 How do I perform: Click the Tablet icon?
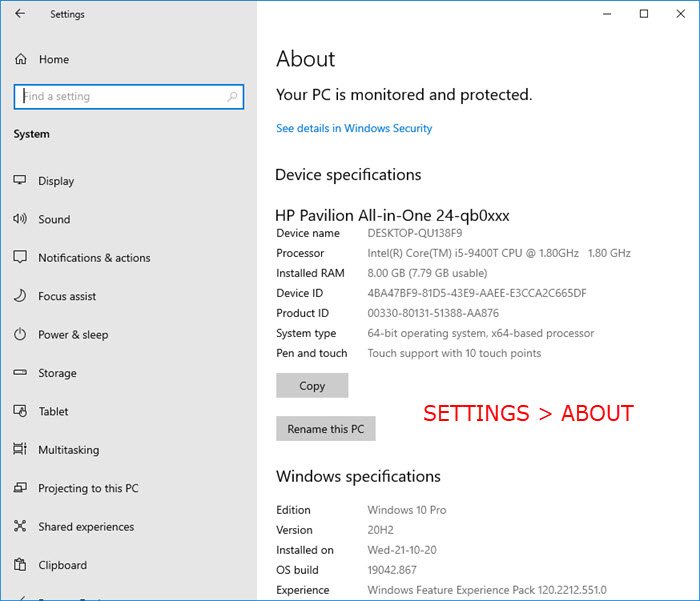click(x=20, y=411)
